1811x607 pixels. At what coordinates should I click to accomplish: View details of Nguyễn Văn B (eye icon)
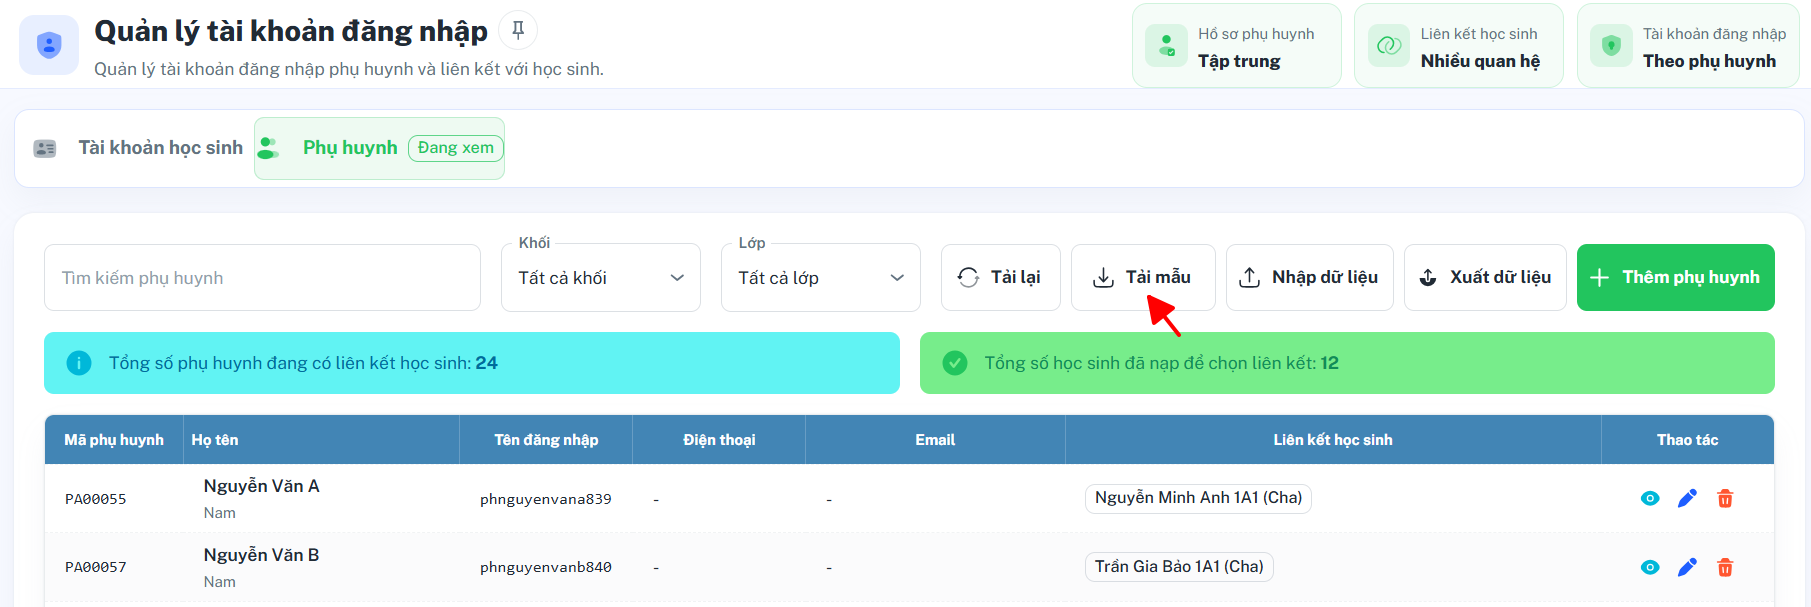(x=1650, y=567)
